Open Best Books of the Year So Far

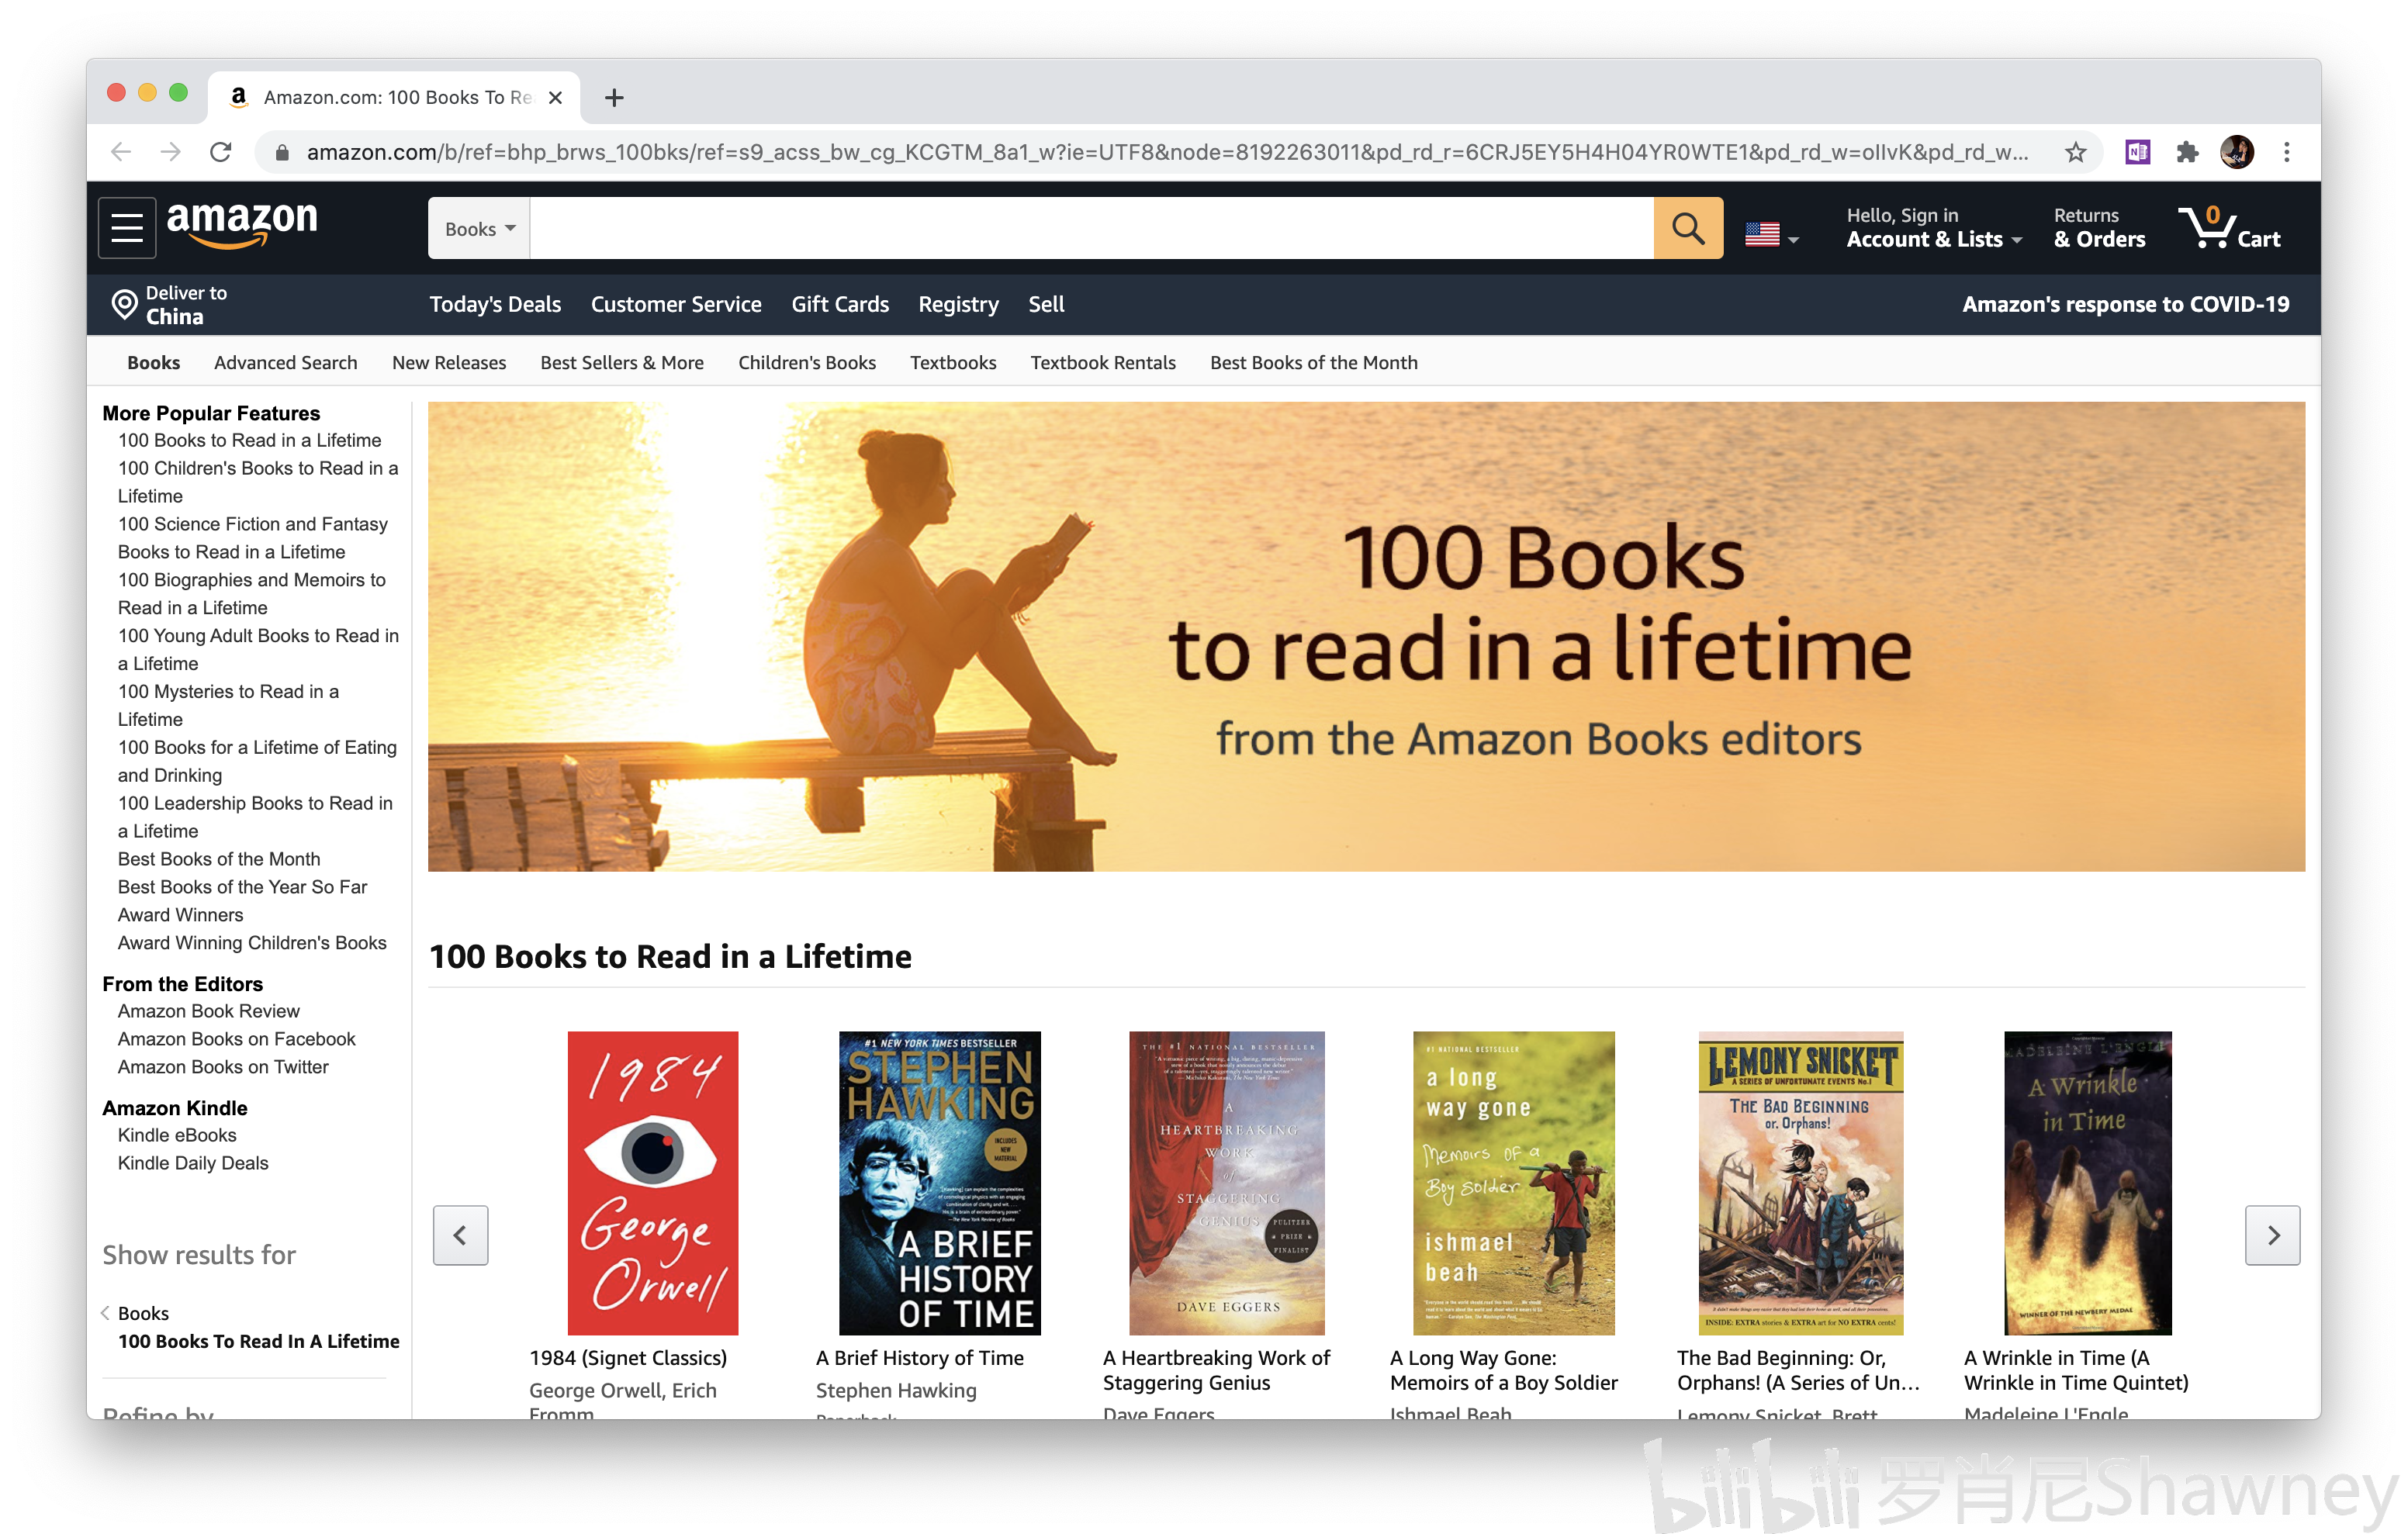pos(242,887)
